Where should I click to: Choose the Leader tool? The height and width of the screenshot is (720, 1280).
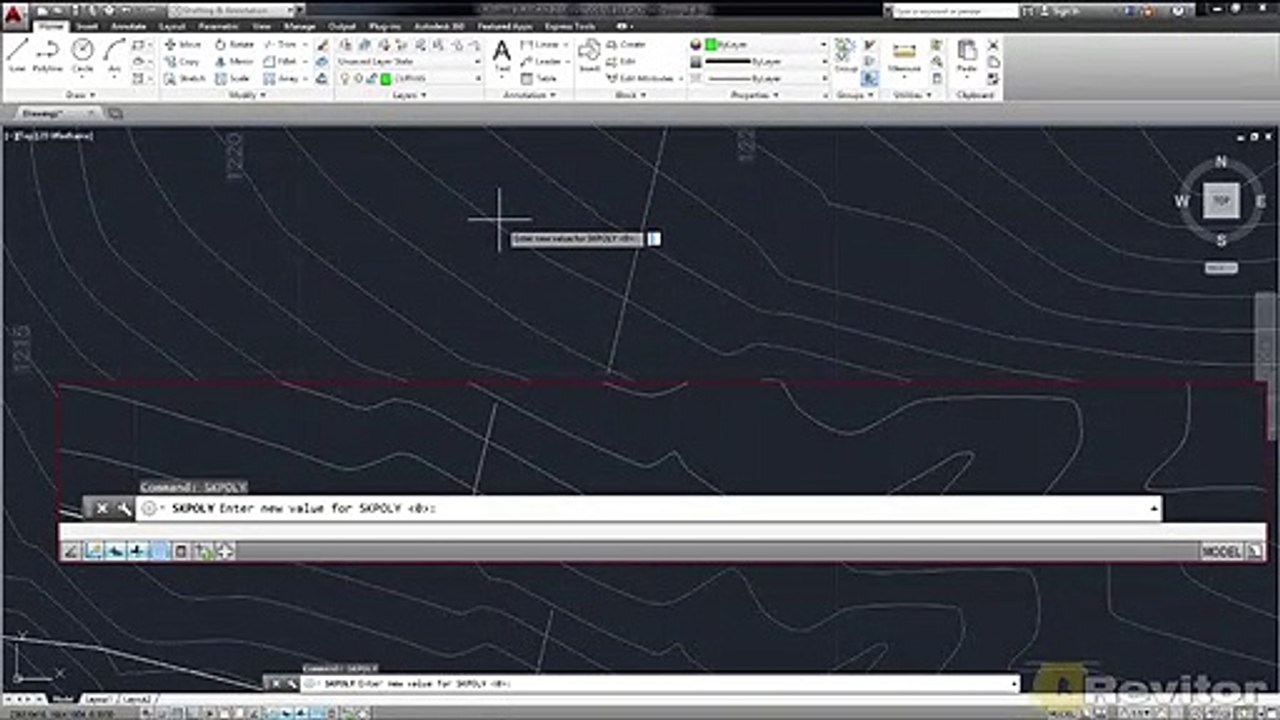click(x=541, y=61)
